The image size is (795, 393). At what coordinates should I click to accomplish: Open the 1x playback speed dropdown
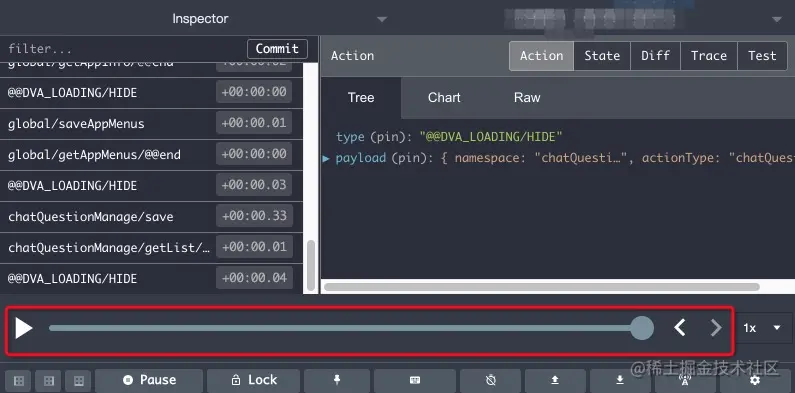tap(763, 328)
